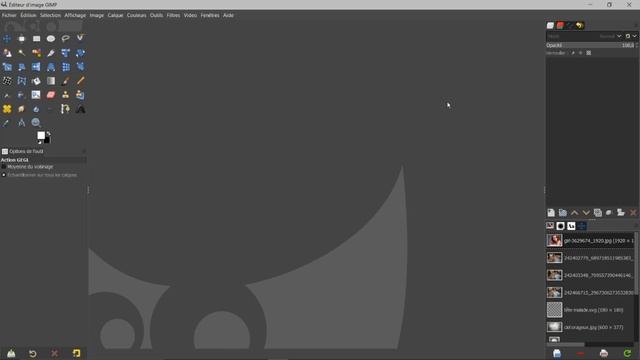Duplicate the layer button
The height and width of the screenshot is (360, 640).
pyautogui.click(x=598, y=213)
